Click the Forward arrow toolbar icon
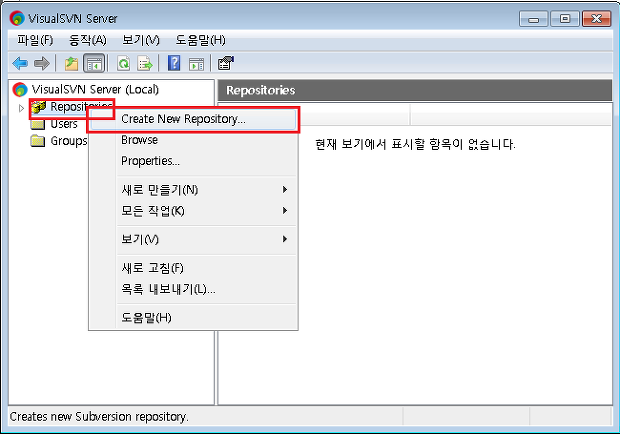This screenshot has width=620, height=434. 42,63
